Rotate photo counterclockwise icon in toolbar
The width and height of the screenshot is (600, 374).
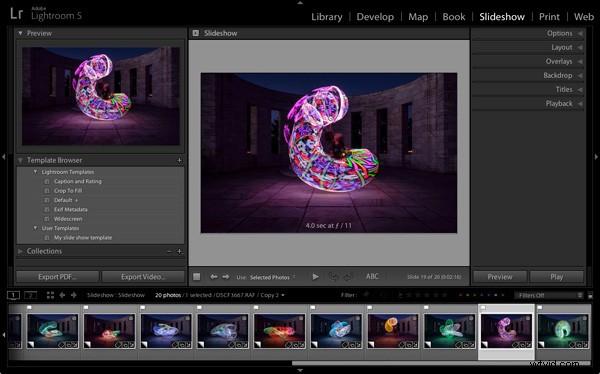coord(334,276)
